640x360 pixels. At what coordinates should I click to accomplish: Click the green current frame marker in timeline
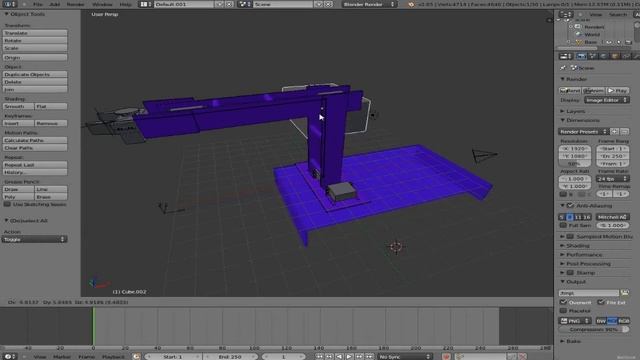click(93, 327)
